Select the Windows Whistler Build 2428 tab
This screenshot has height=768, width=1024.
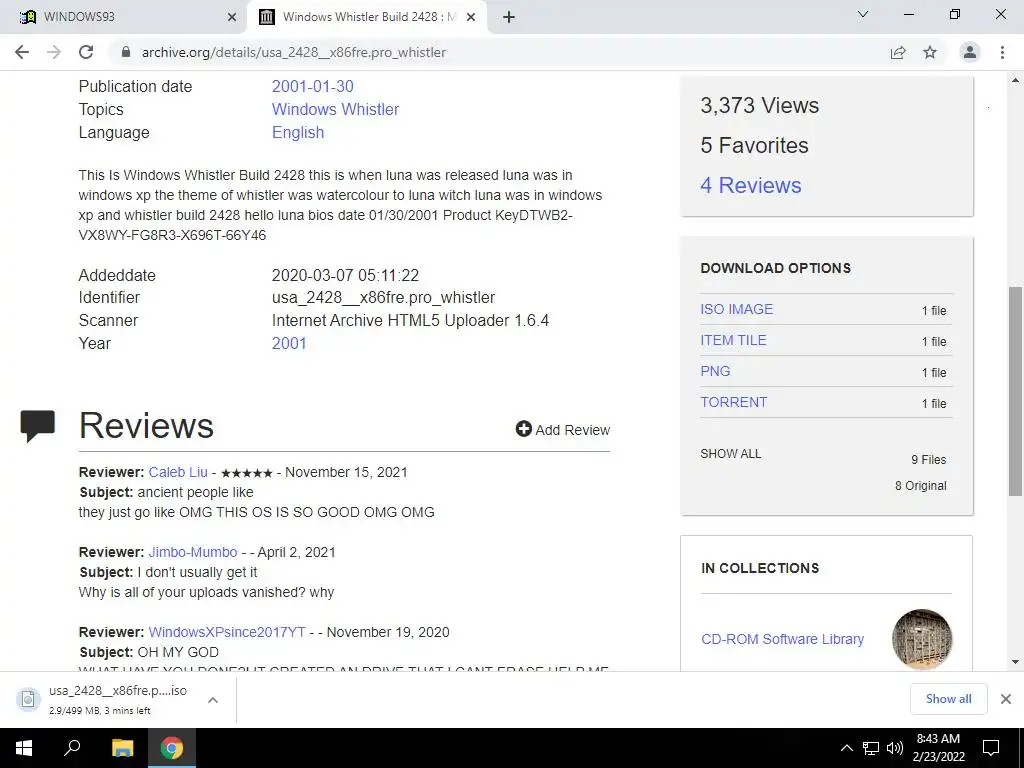point(366,17)
